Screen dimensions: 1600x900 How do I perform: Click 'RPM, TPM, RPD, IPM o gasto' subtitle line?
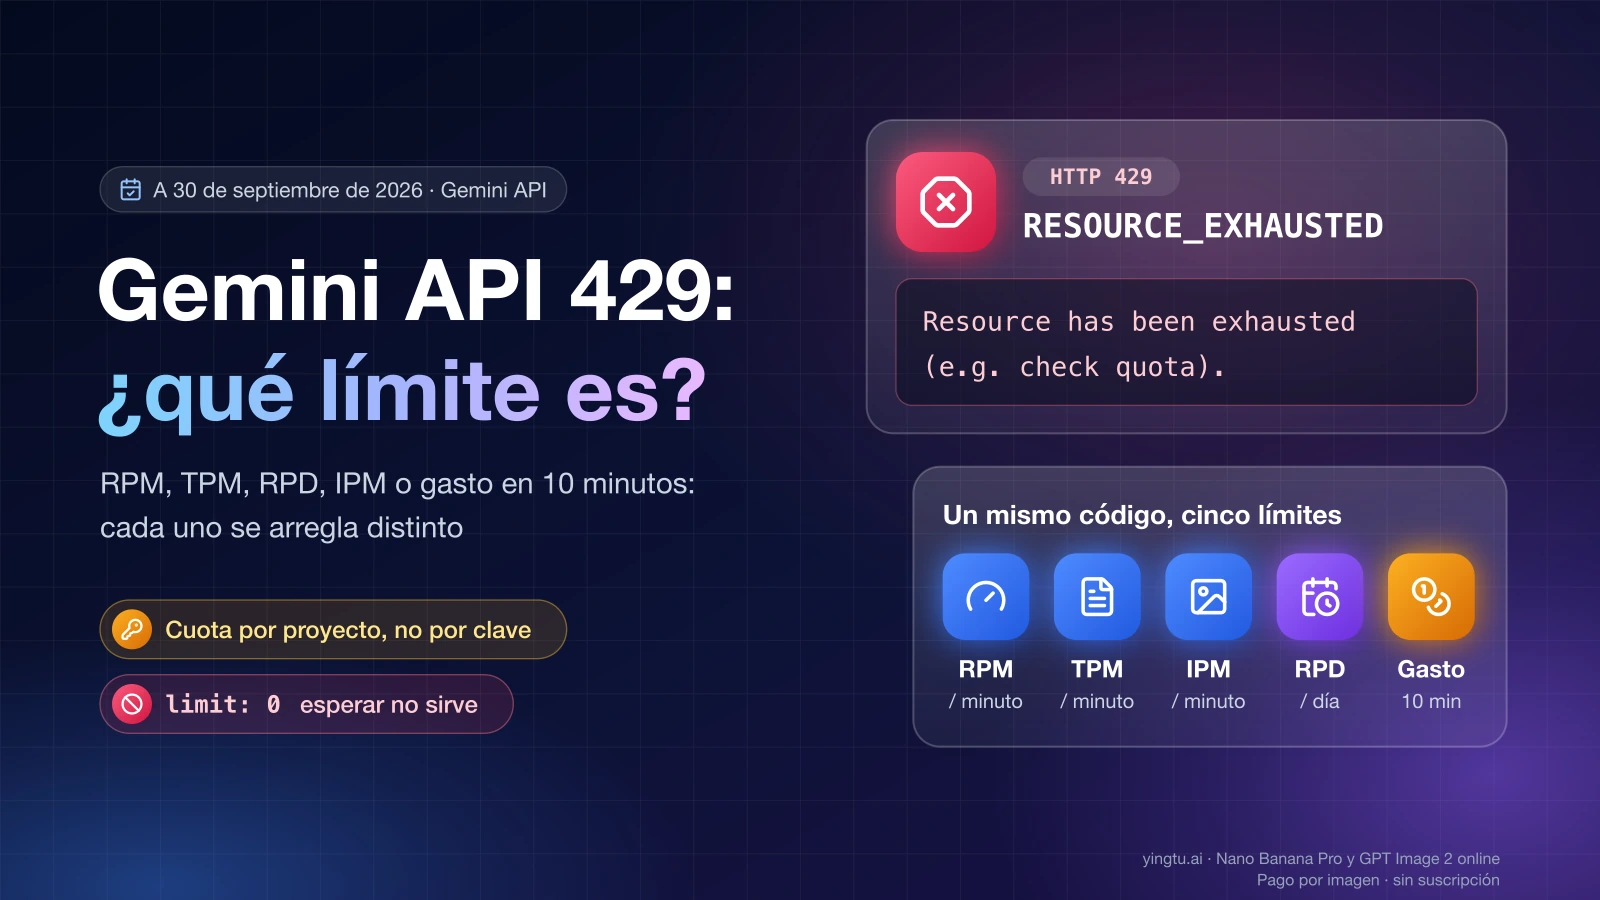[397, 484]
